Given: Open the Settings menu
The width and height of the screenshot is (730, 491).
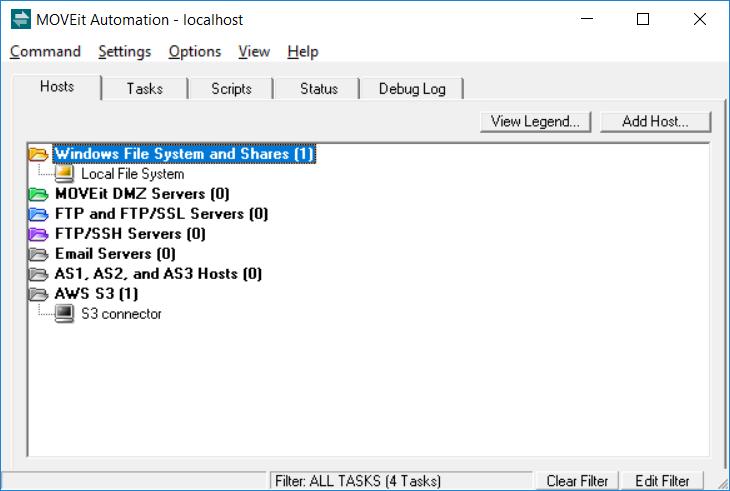Looking at the screenshot, I should (x=125, y=51).
